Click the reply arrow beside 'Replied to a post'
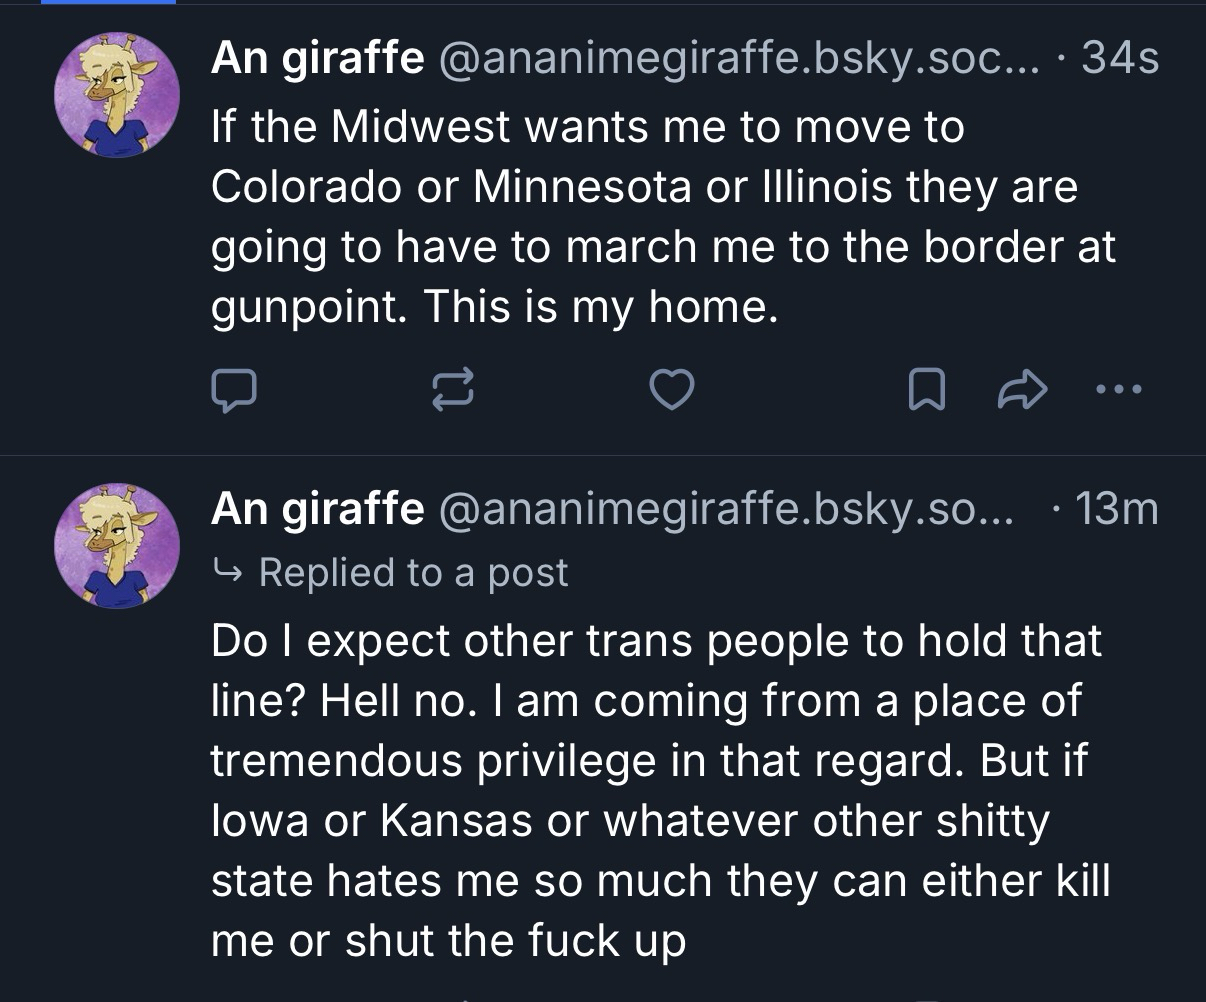Viewport: 1206px width, 1002px height. coord(228,572)
